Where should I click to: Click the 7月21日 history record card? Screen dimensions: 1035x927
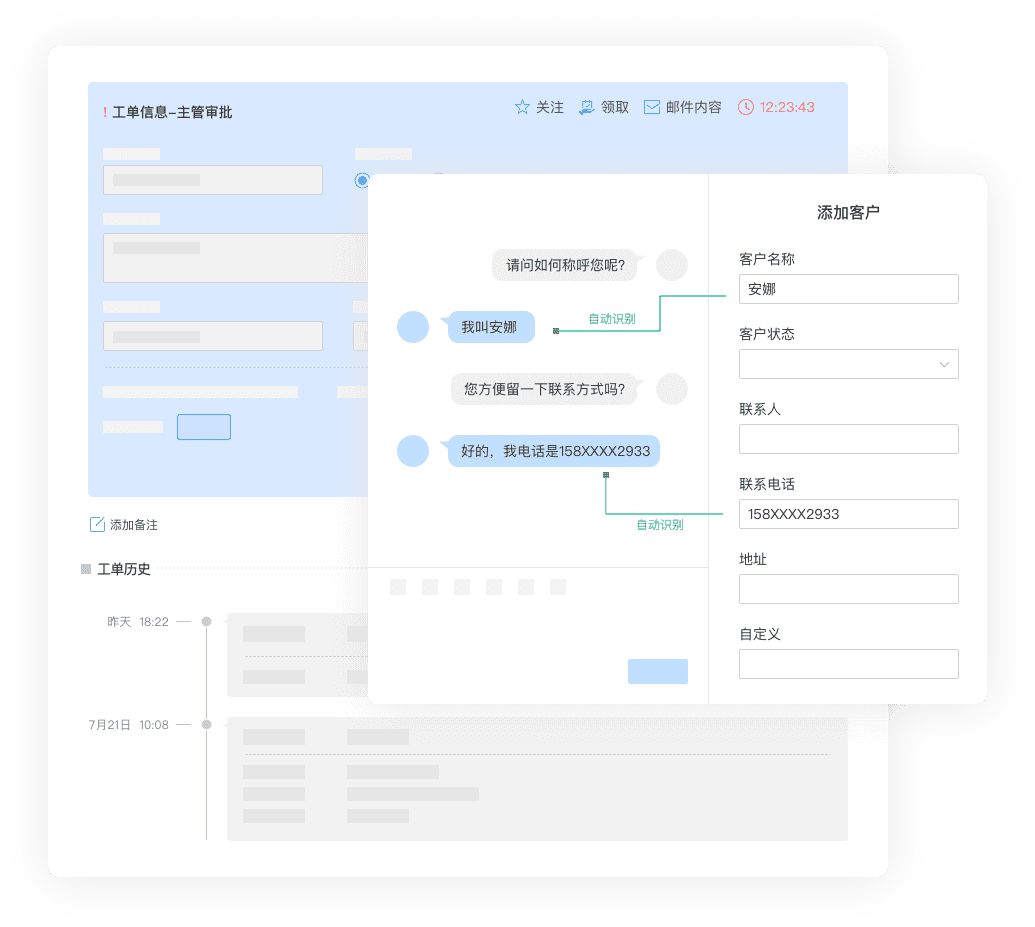point(537,778)
